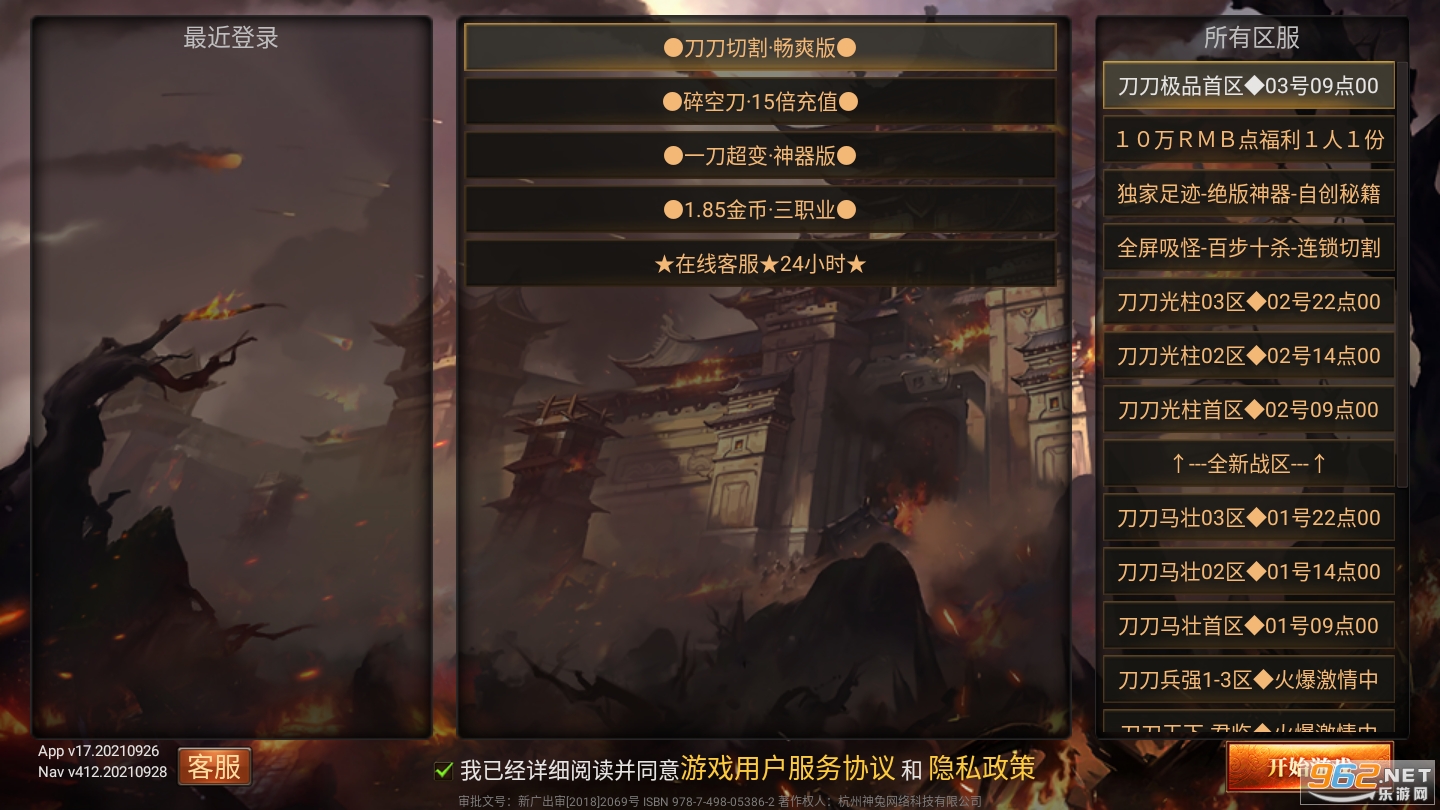Select the 刀刀切割·畅爽版 server group
The width and height of the screenshot is (1440, 810).
tap(760, 47)
